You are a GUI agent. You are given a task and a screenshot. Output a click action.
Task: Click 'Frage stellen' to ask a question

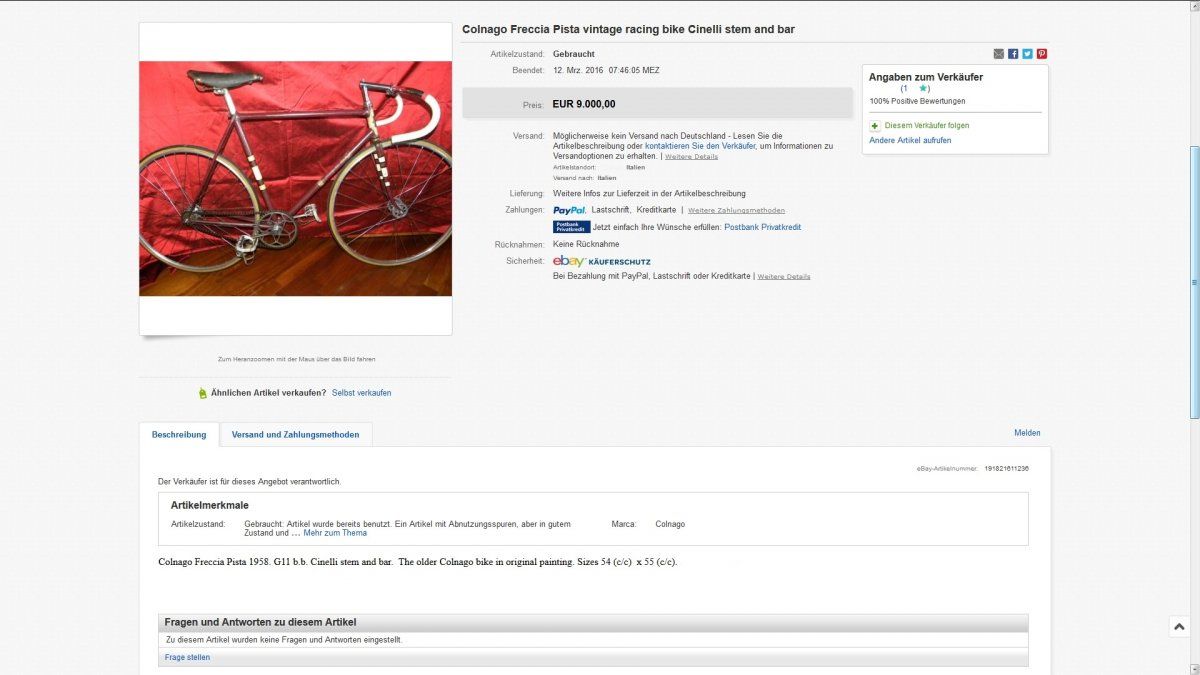188,657
